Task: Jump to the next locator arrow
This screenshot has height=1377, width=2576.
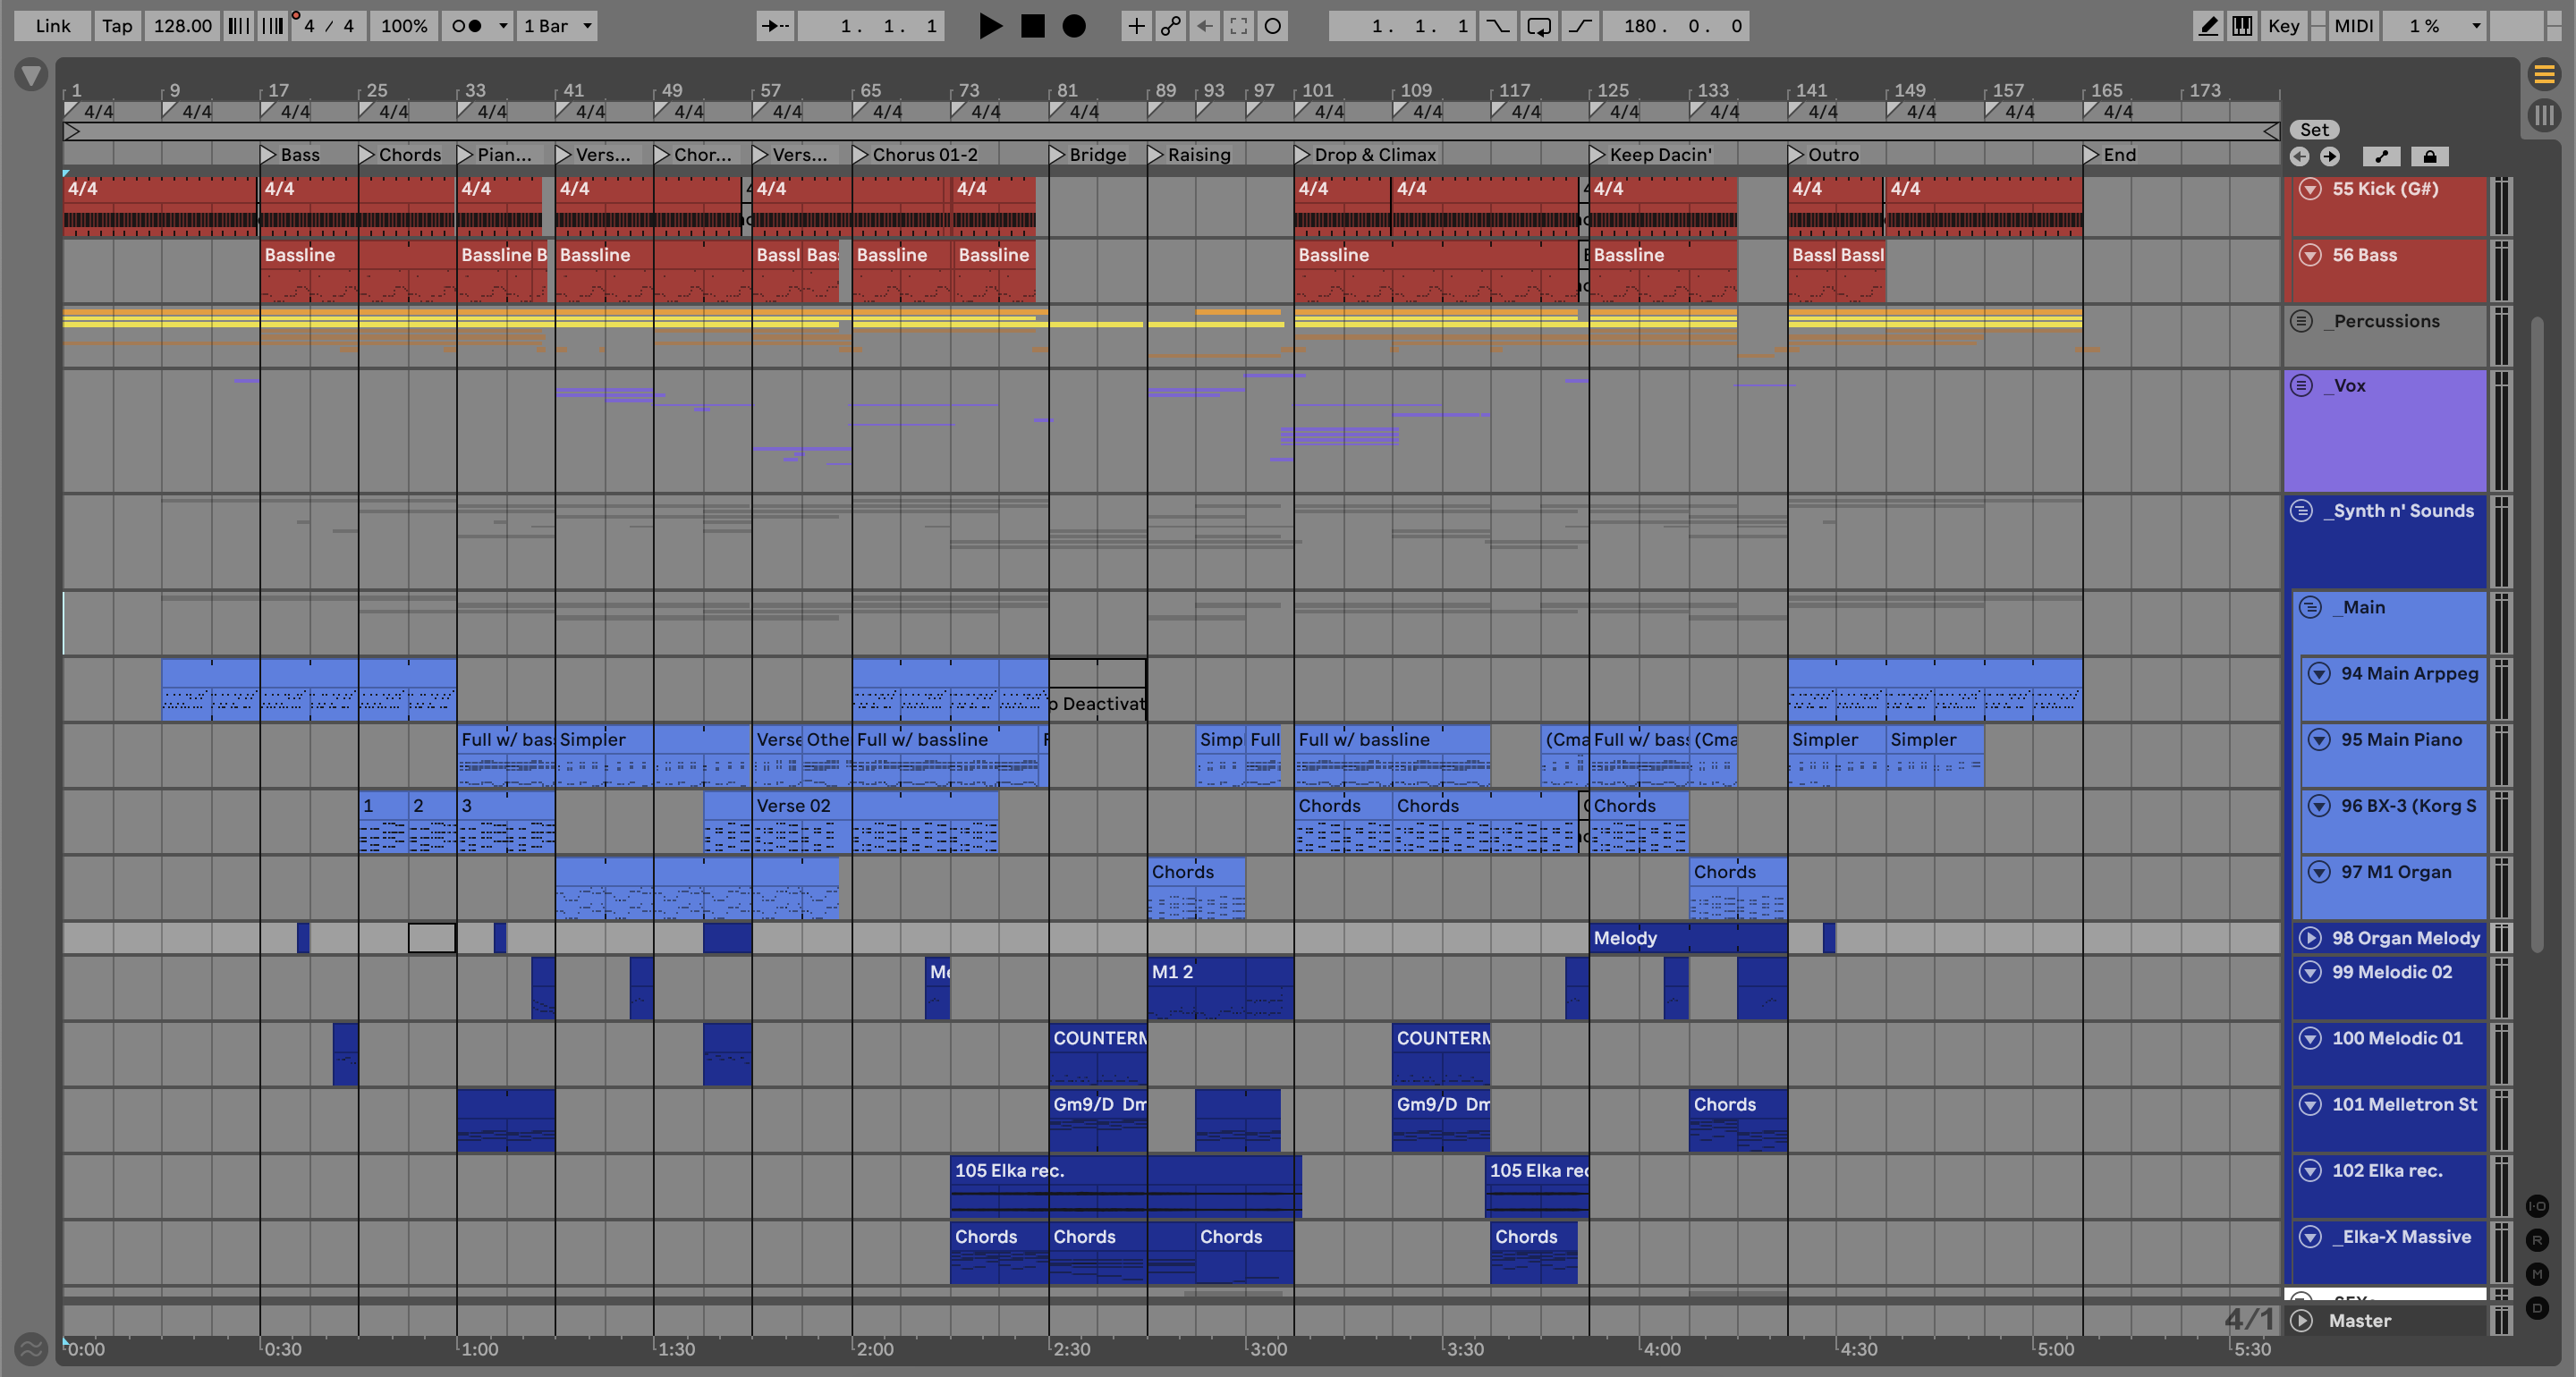Action: (x=2329, y=156)
